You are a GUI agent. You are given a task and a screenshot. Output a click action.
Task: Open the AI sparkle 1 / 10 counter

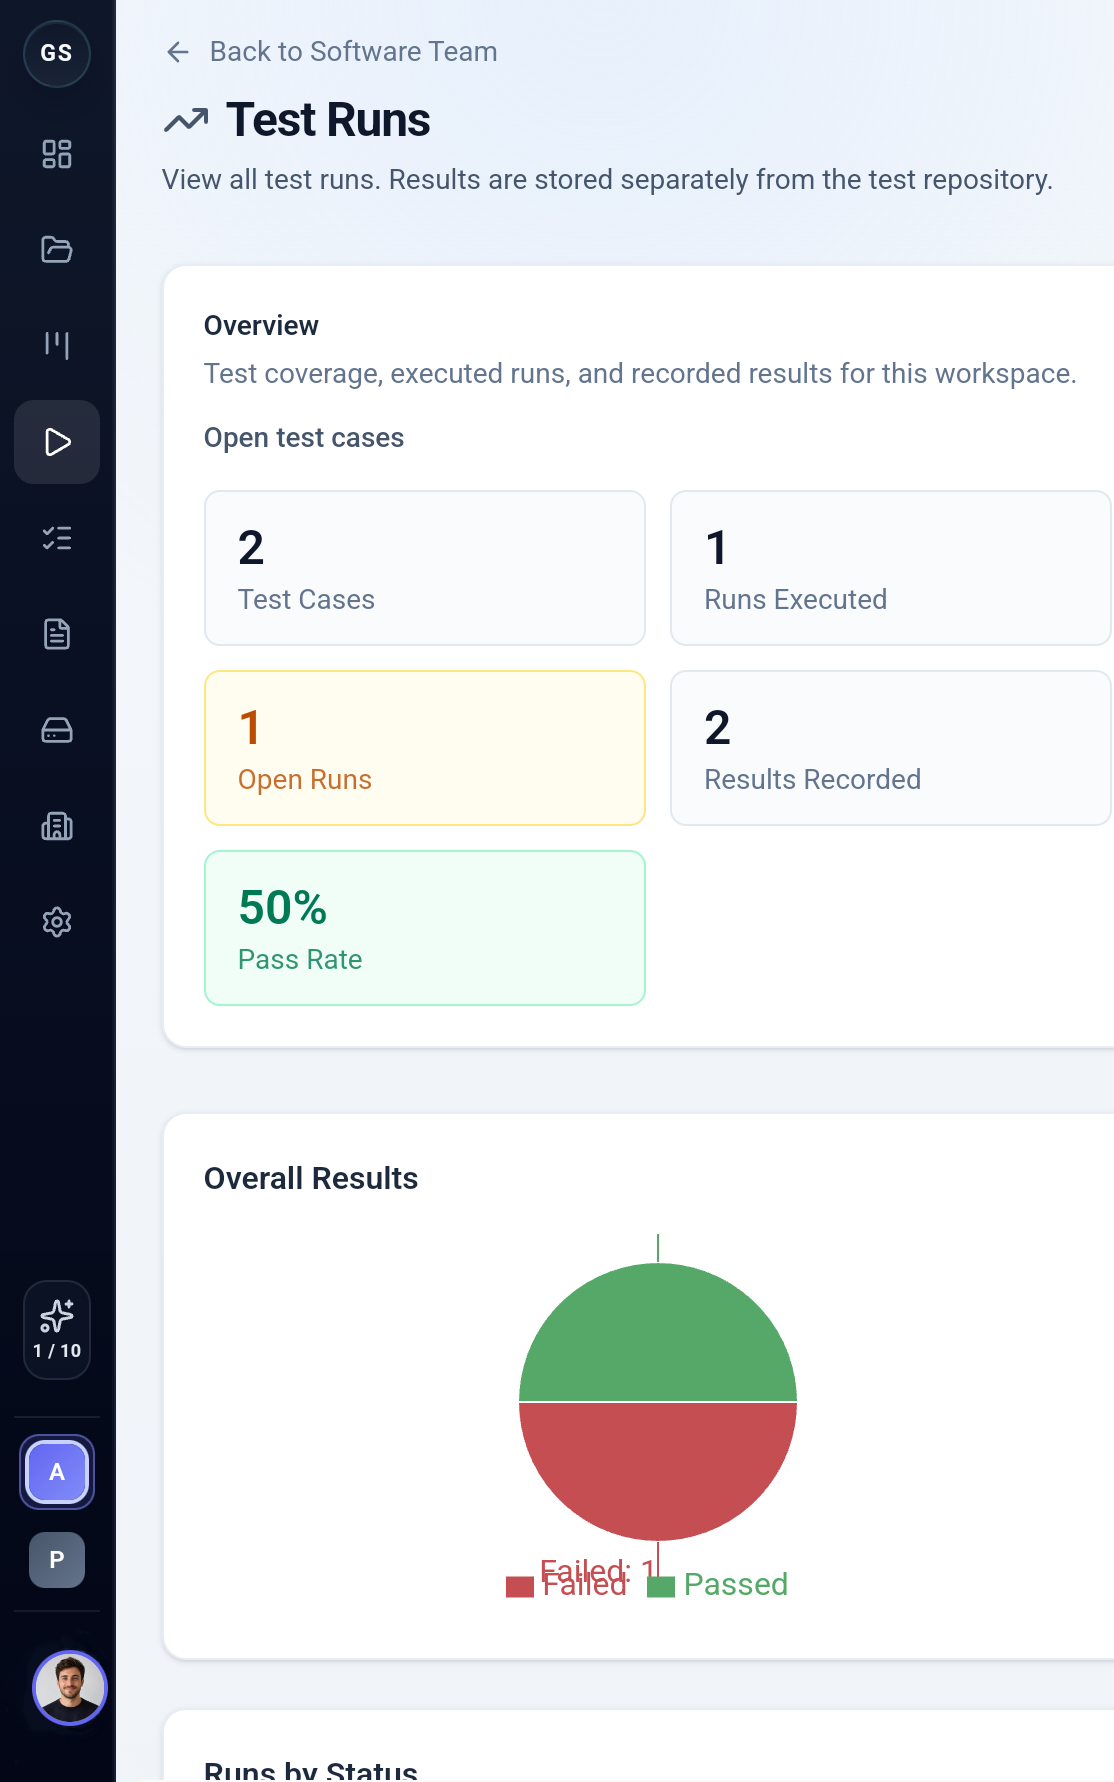(x=57, y=1330)
